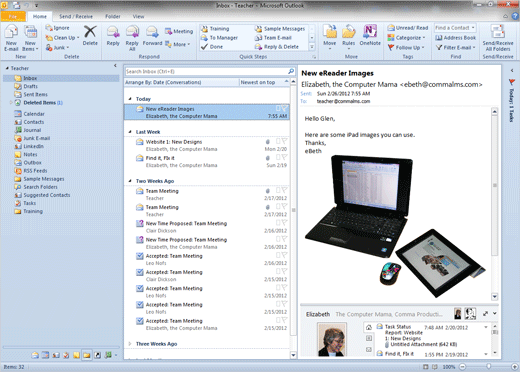Open the Address Book
This screenshot has height=372, width=520.
(456, 38)
